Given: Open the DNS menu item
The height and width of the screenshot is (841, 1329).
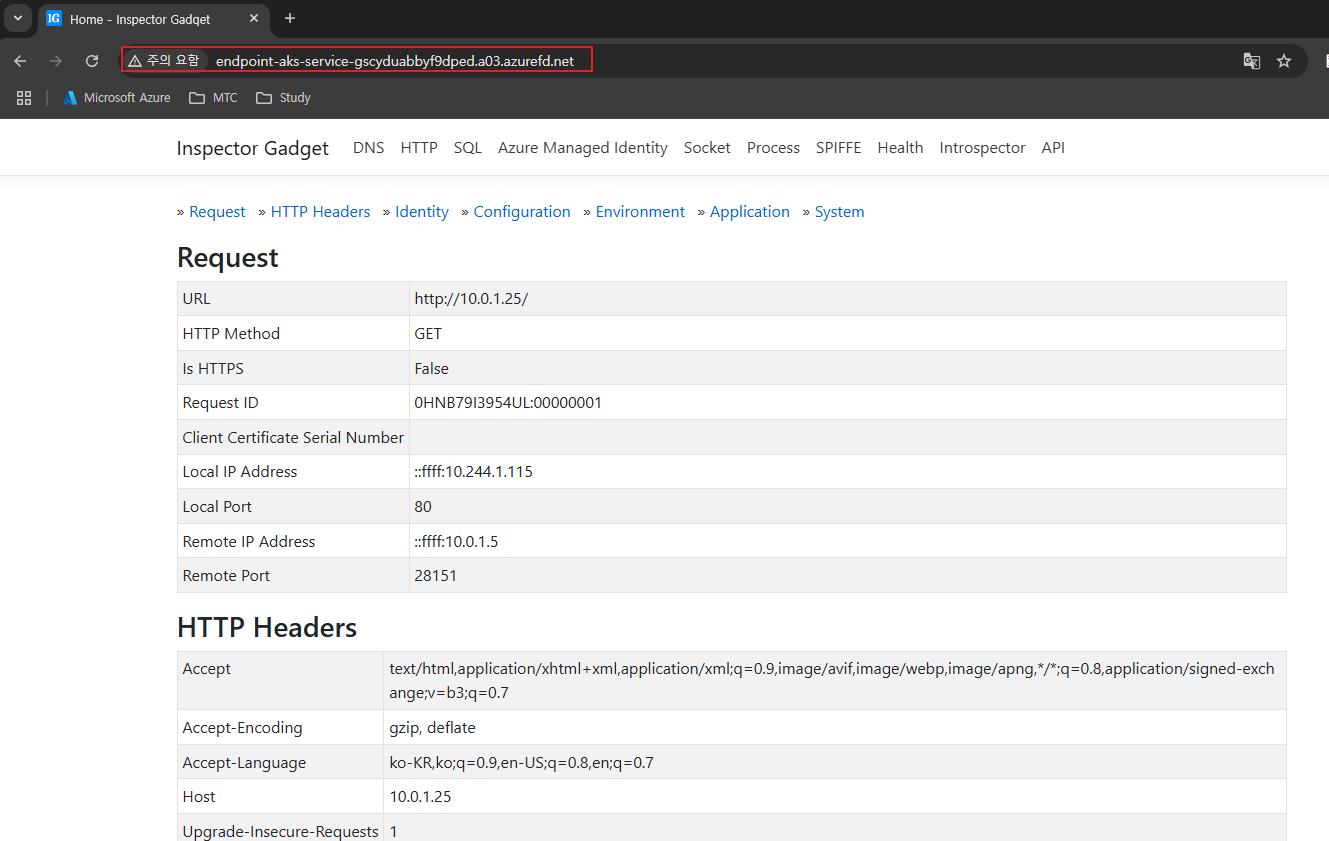Looking at the screenshot, I should tap(368, 148).
